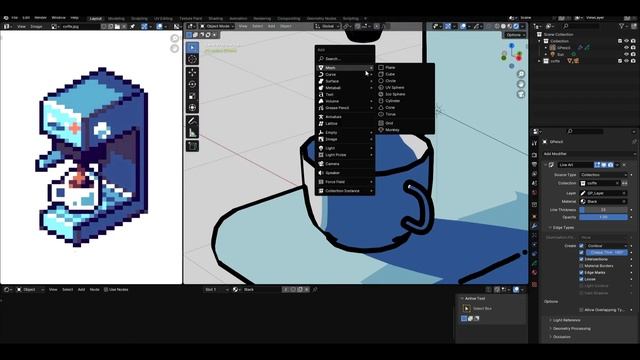Open the Add Modifier dropdown

coord(589,154)
